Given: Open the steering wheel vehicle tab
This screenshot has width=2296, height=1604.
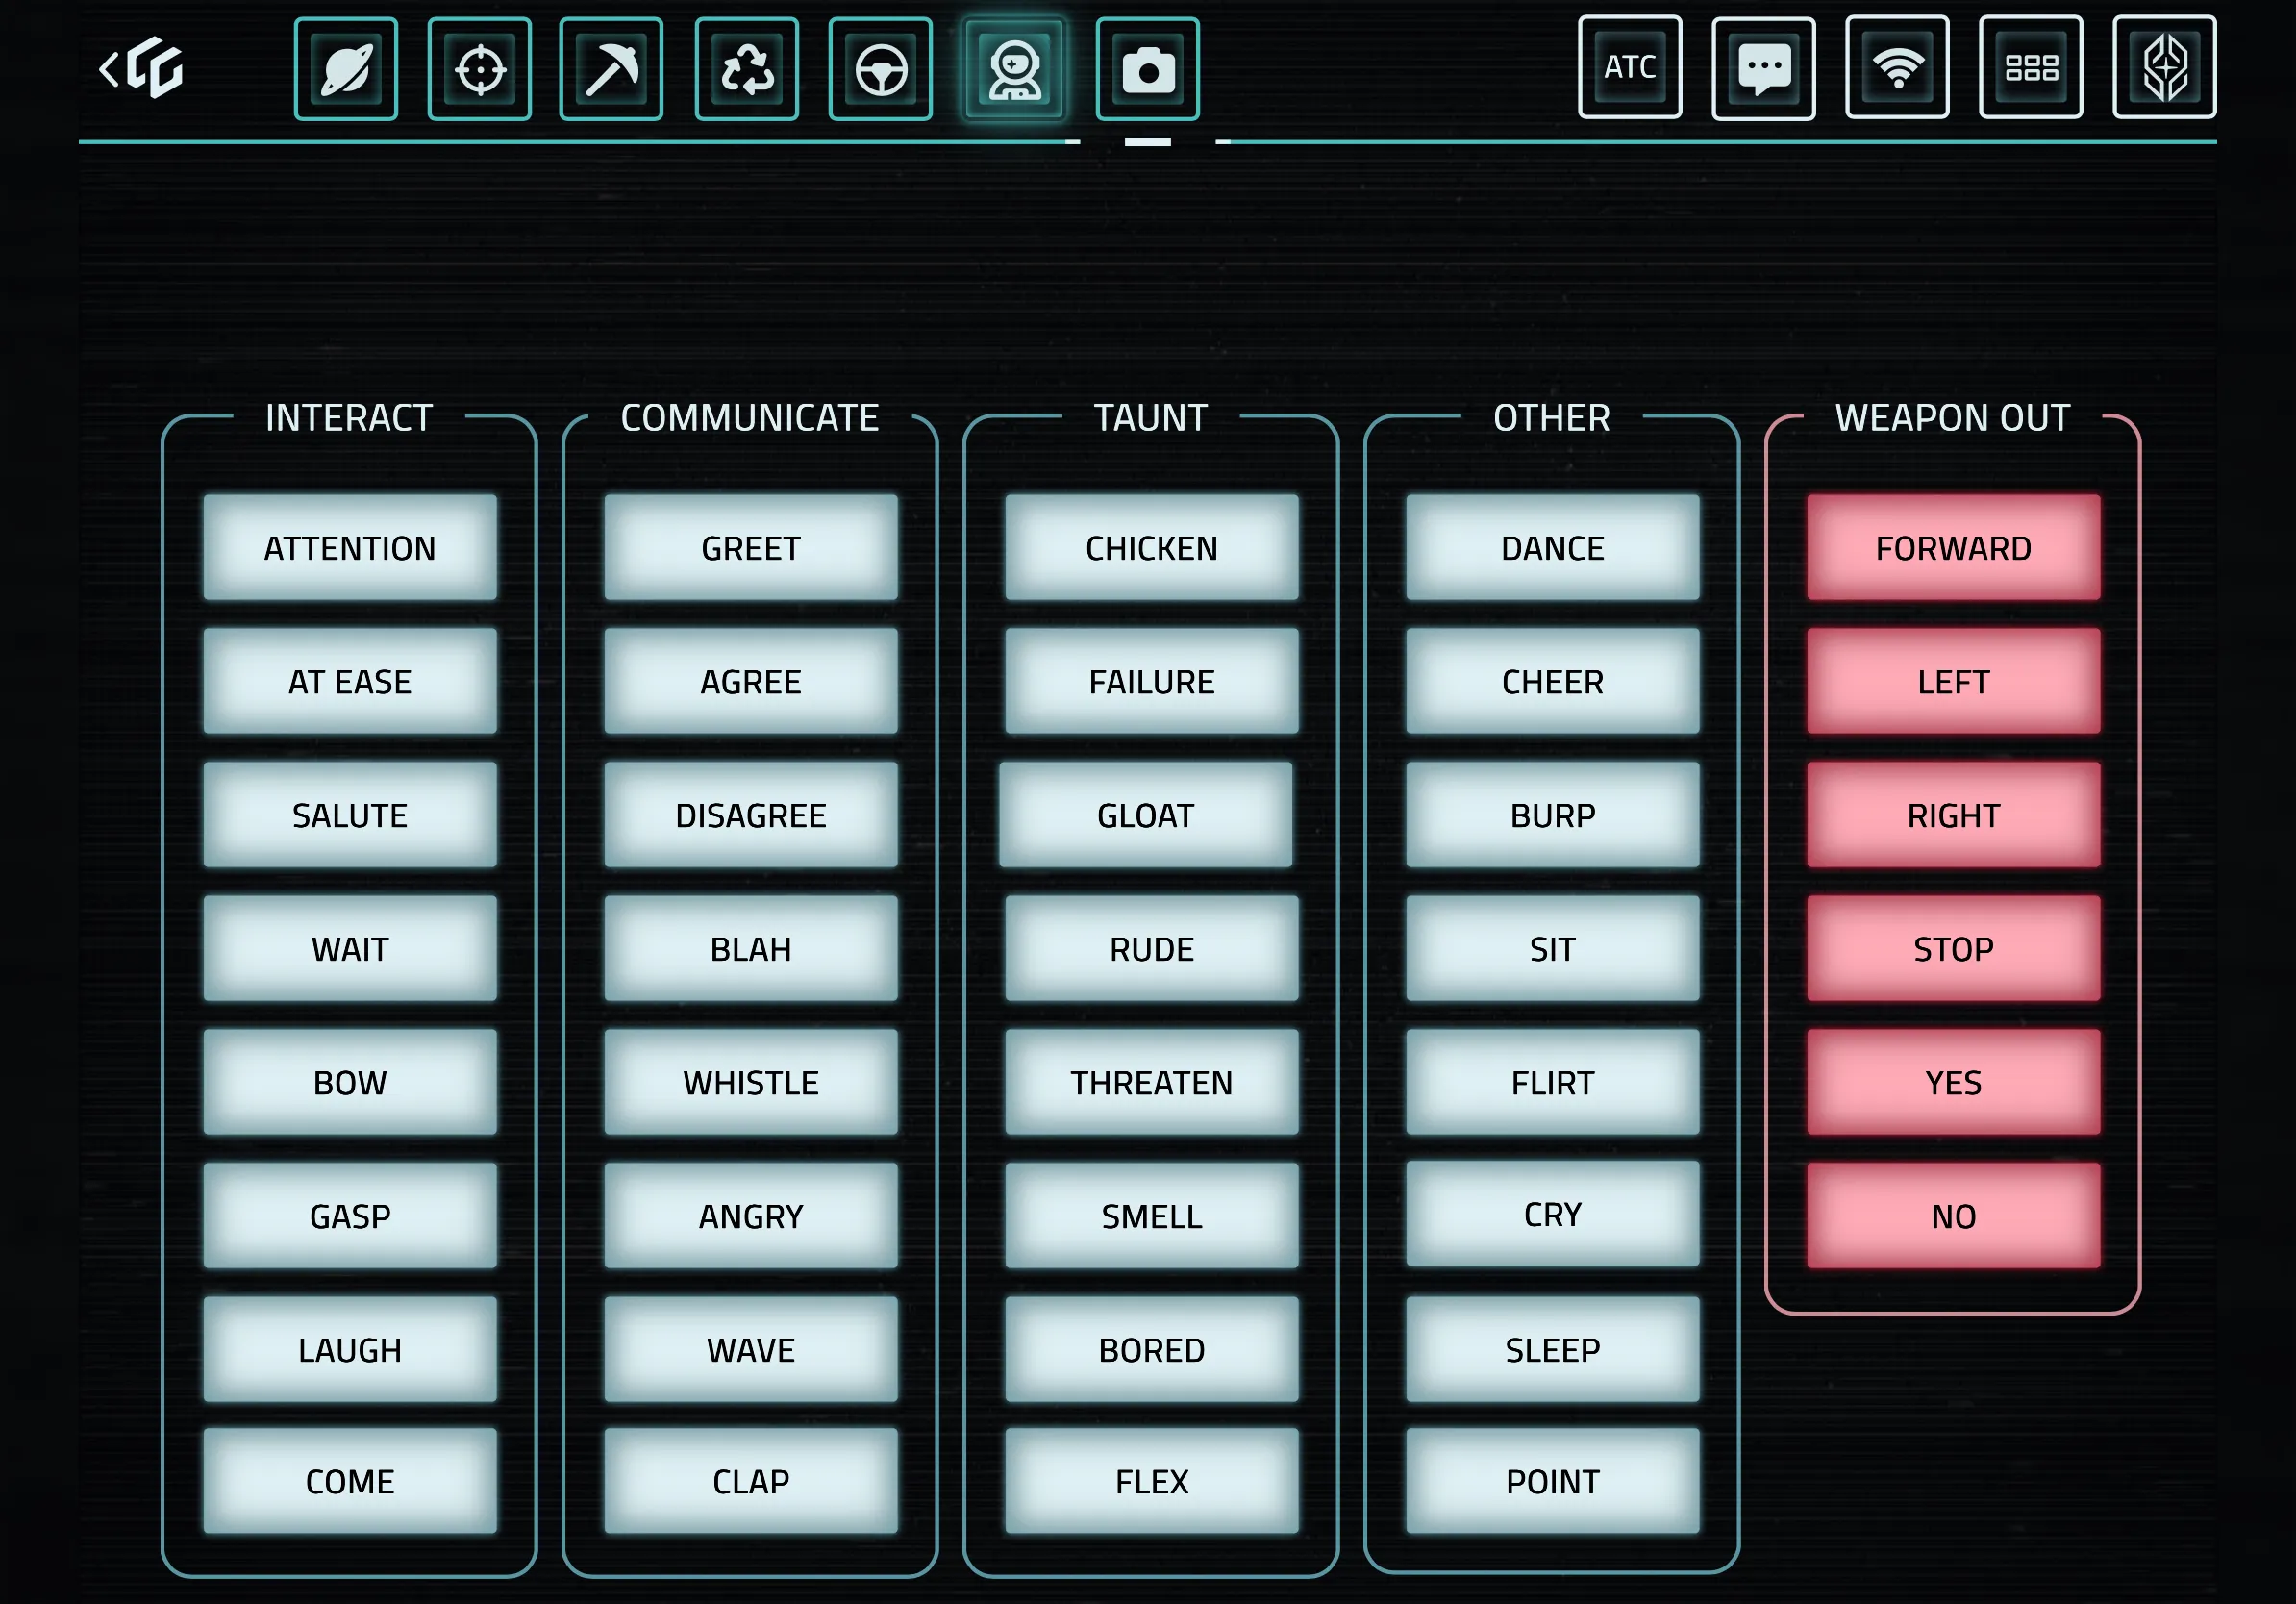Looking at the screenshot, I should 881,69.
